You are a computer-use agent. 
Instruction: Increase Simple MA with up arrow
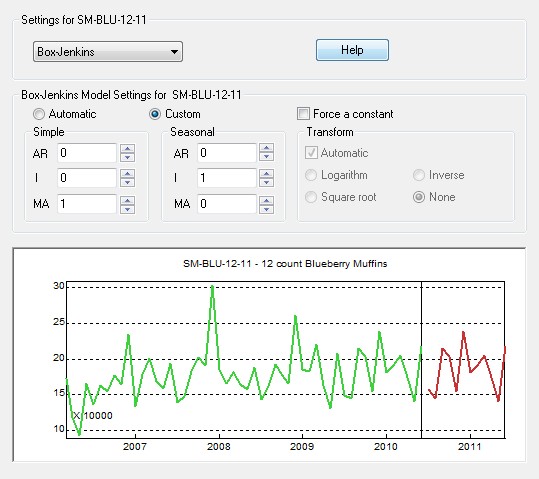128,199
